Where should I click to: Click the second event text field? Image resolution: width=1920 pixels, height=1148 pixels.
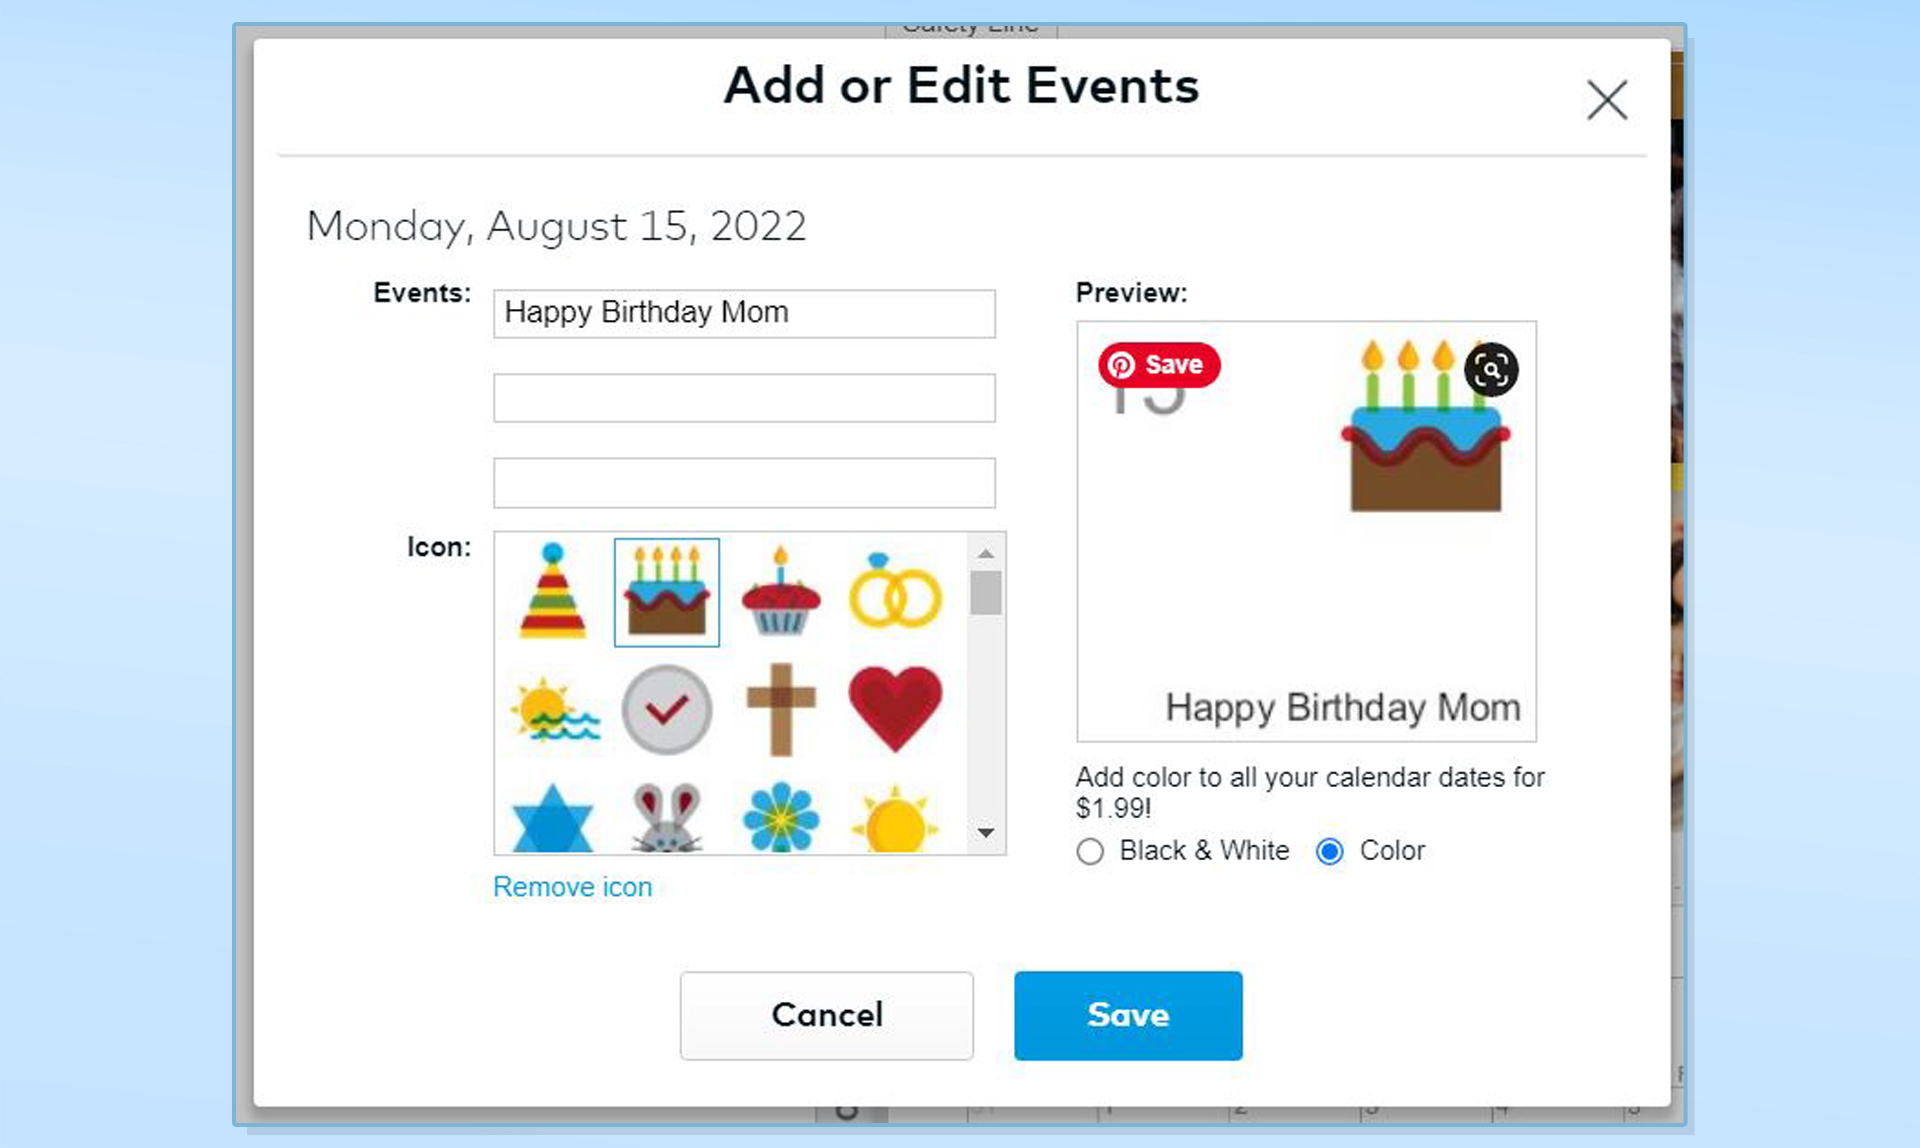point(745,398)
